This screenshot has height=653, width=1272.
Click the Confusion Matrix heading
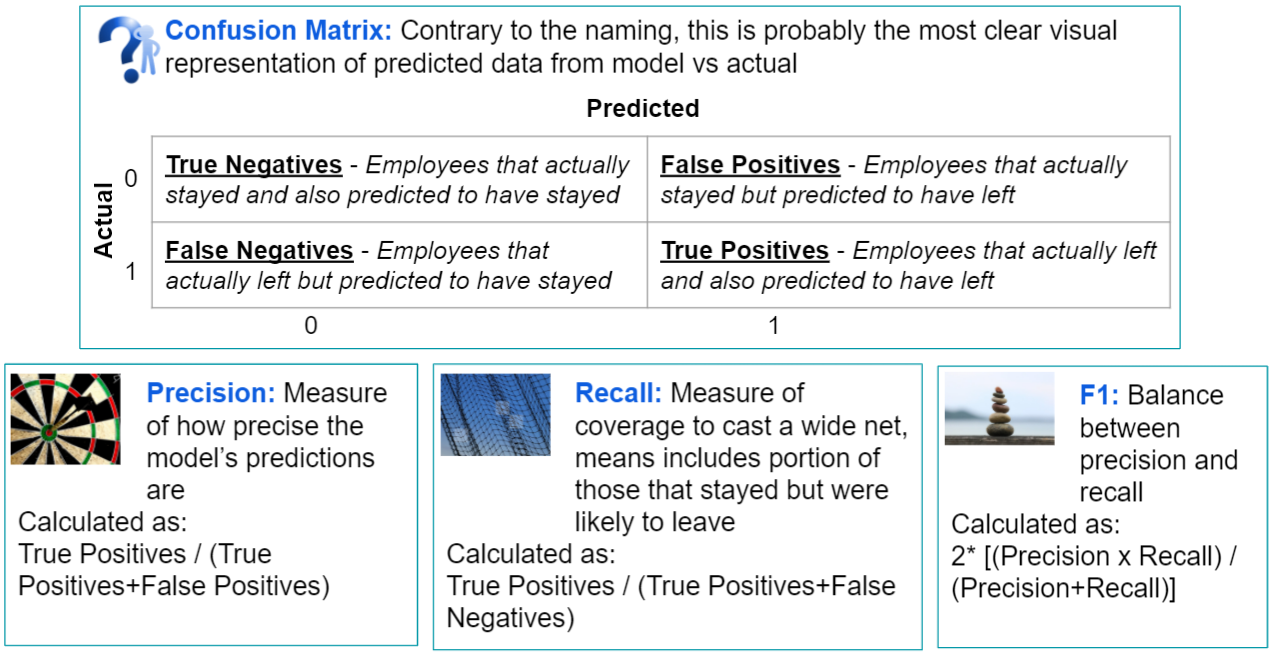coord(278,31)
